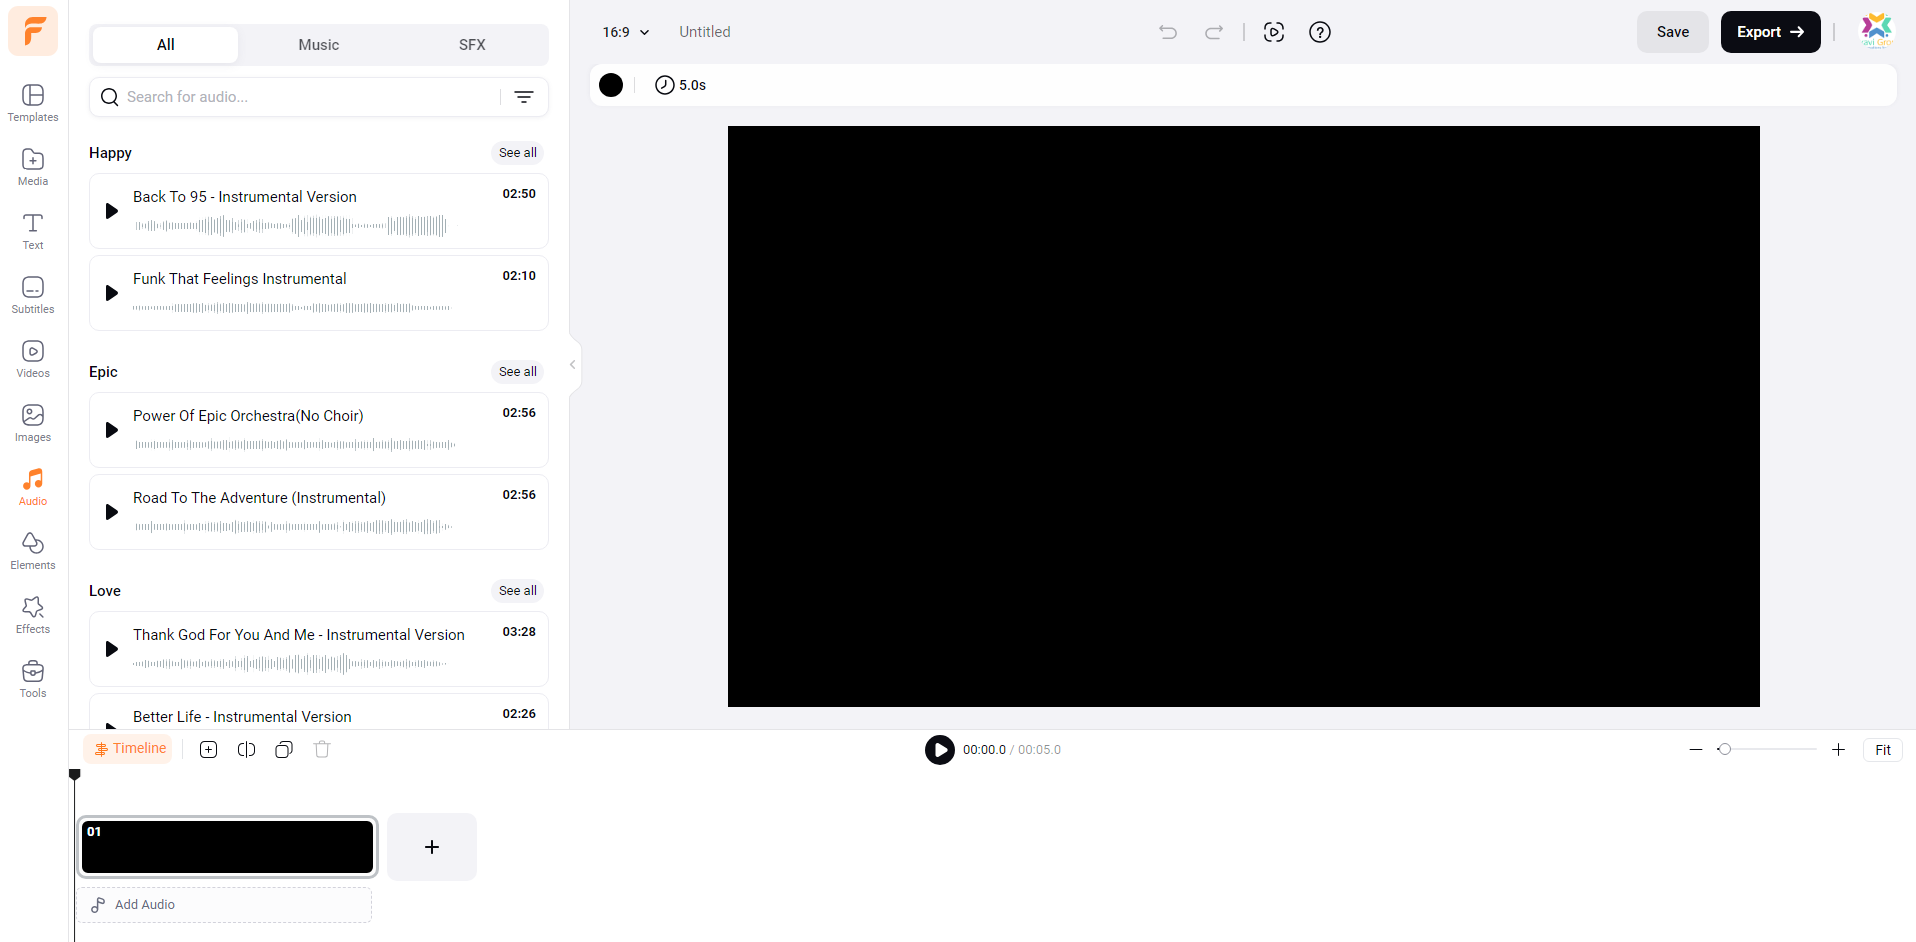Expand Happy category with See all
The height and width of the screenshot is (942, 1916).
(x=517, y=153)
